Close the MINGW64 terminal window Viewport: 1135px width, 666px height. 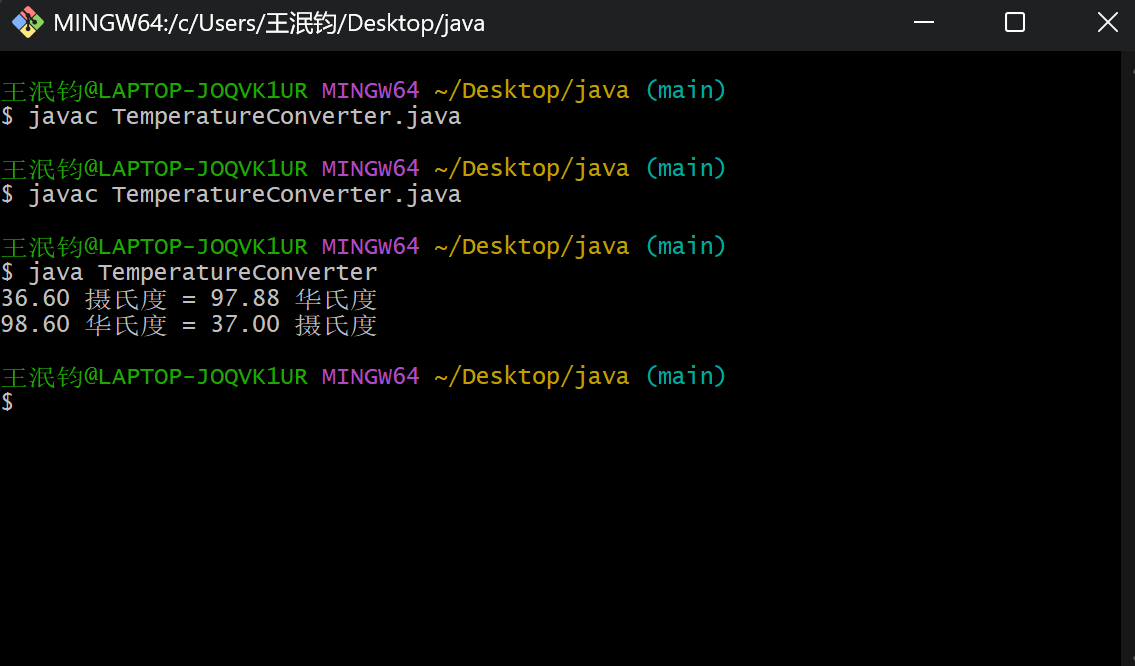[x=1107, y=22]
